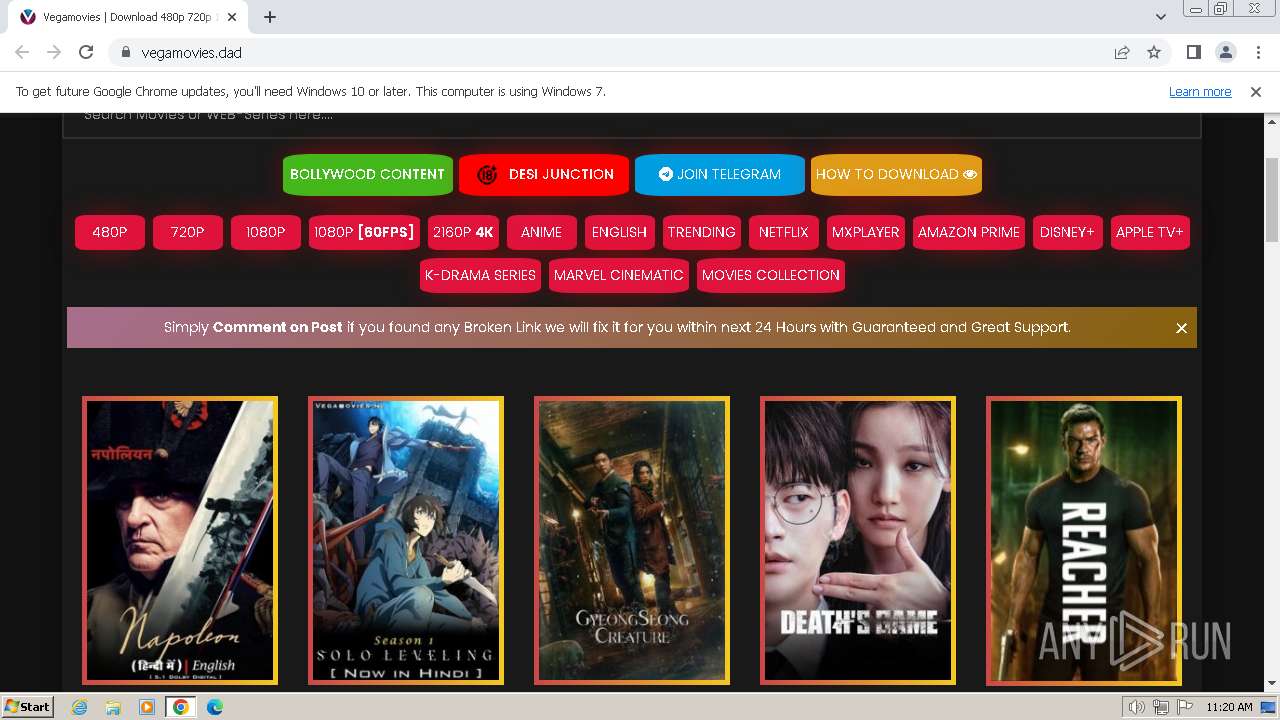
Task: Open the Reacher poster
Action: coord(1084,541)
